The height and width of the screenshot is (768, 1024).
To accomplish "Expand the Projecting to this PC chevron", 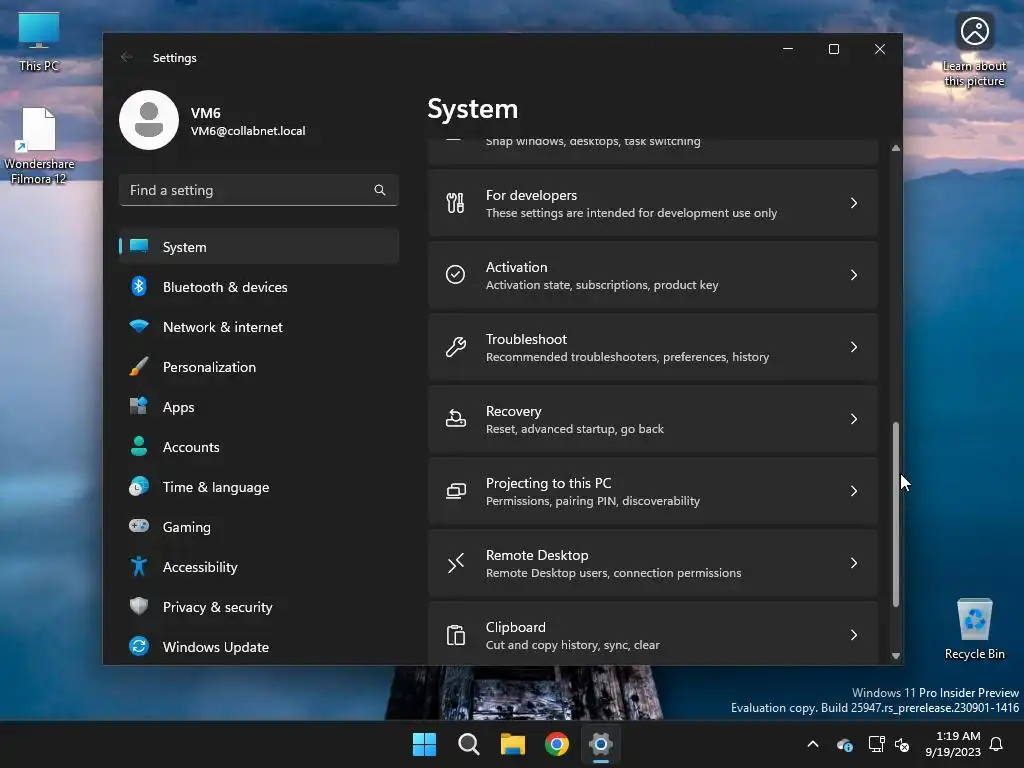I will click(854, 491).
